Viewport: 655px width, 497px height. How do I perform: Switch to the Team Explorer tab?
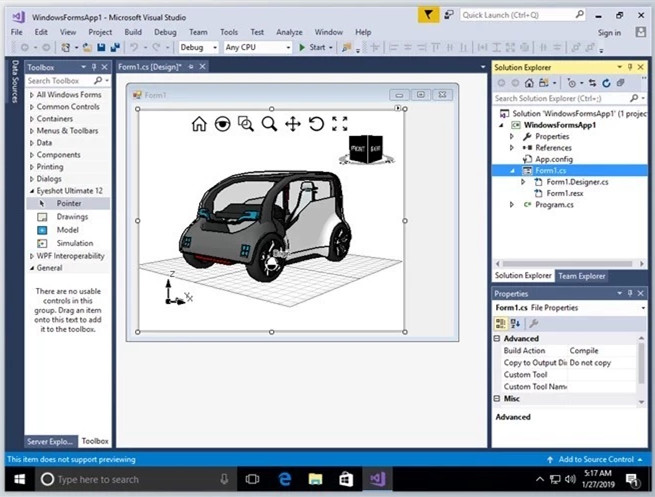click(x=581, y=276)
